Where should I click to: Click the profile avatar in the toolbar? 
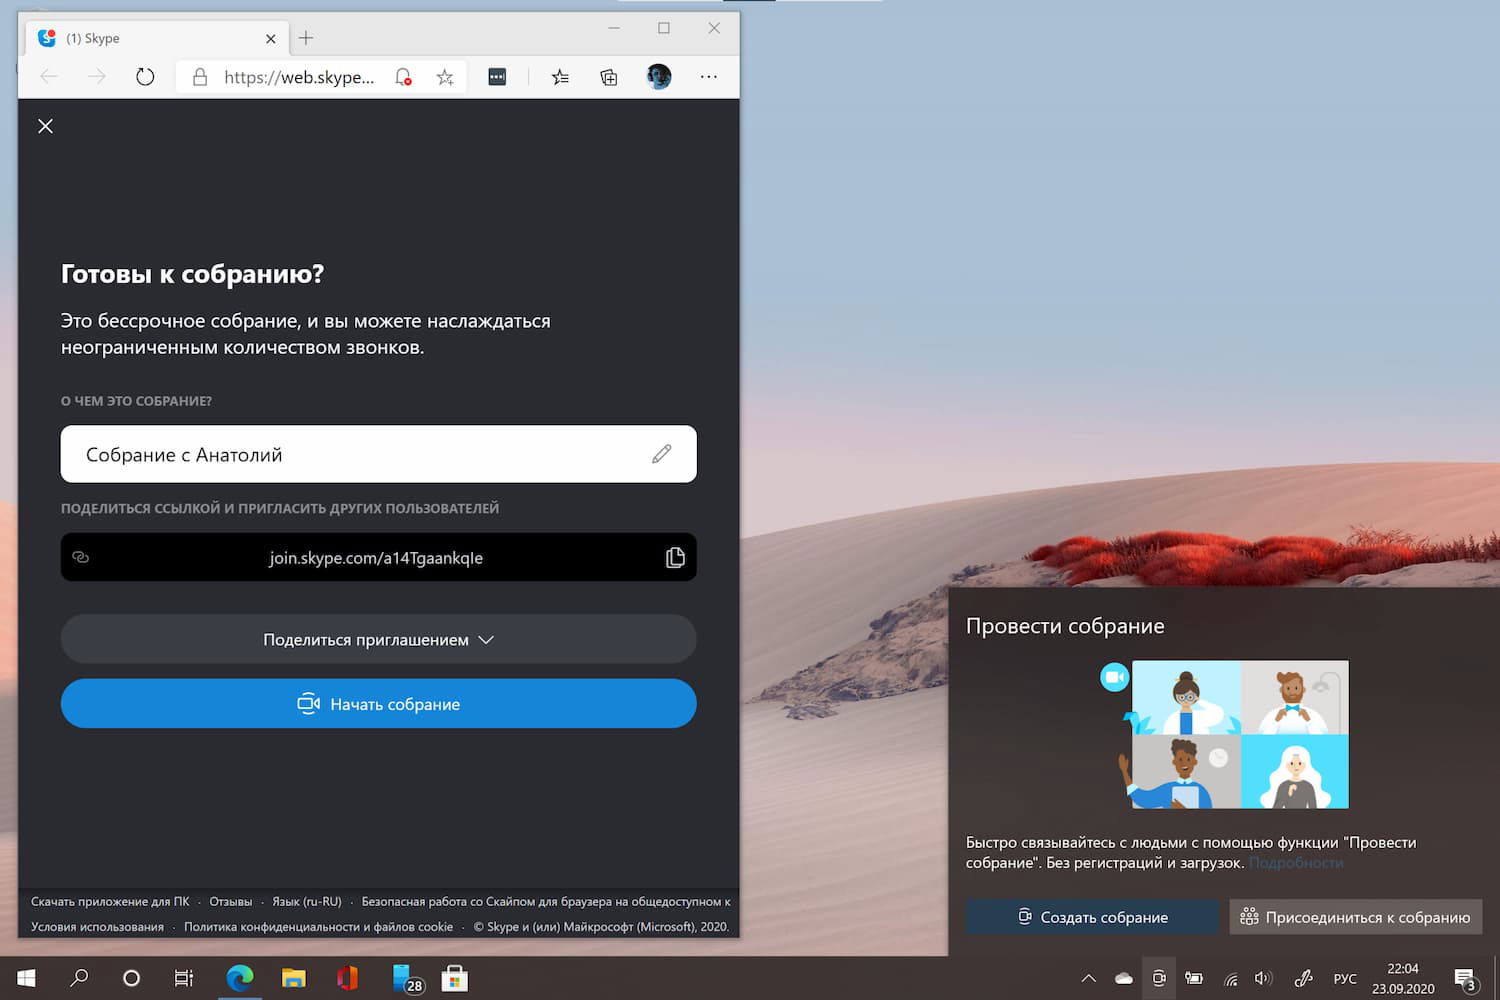658,77
